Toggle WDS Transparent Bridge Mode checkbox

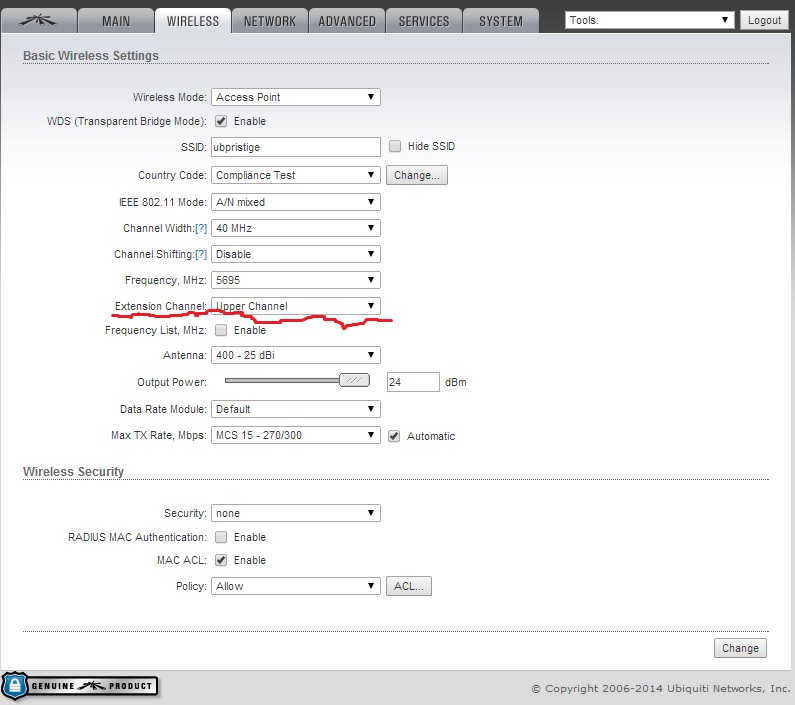point(221,121)
